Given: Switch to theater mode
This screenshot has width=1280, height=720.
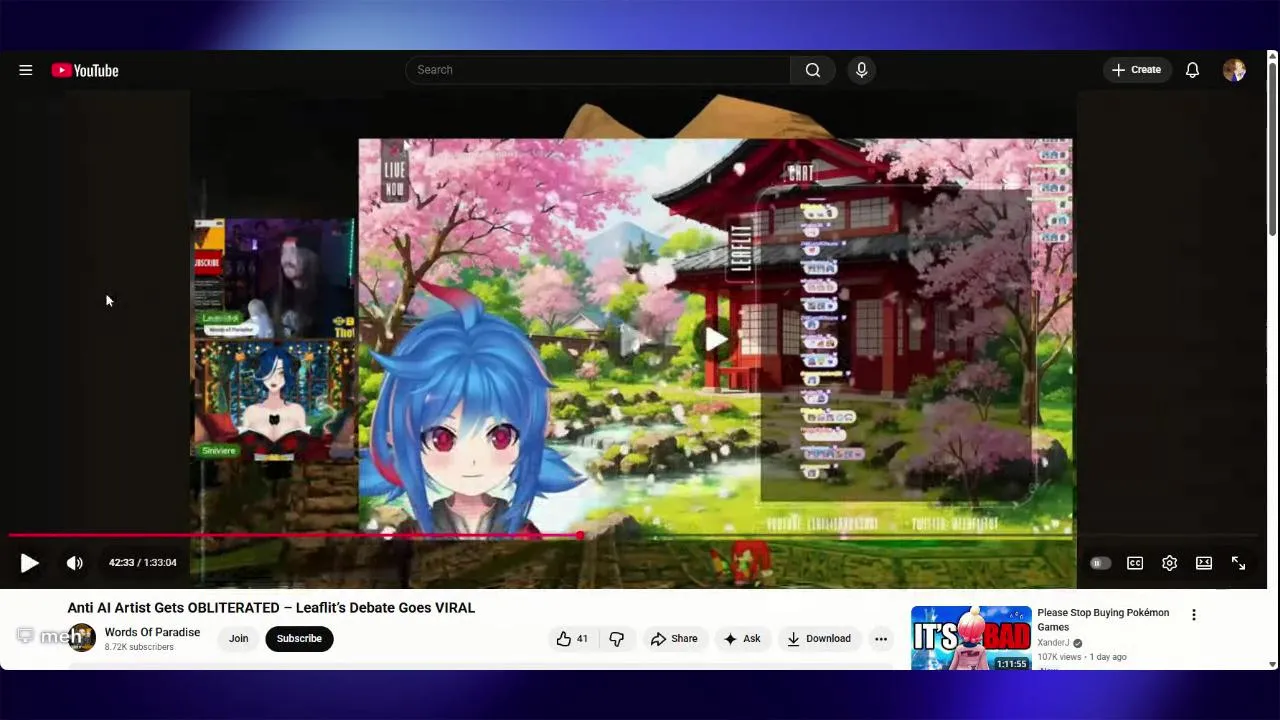Looking at the screenshot, I should pos(1204,563).
